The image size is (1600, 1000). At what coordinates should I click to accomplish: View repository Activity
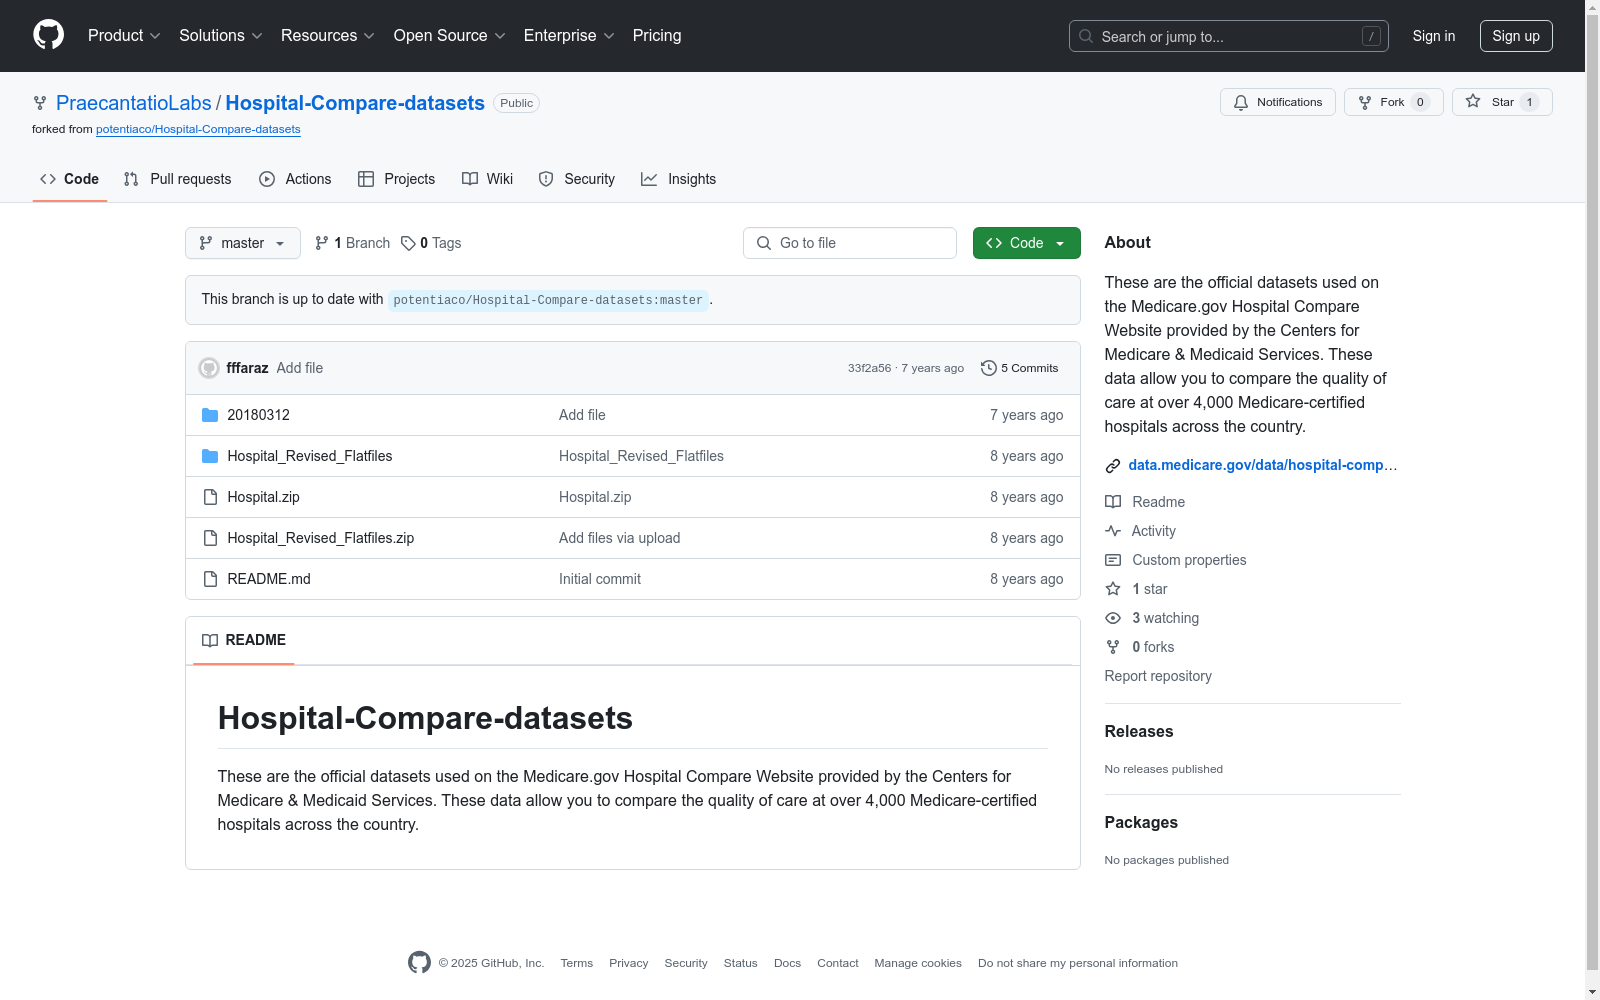click(1140, 531)
